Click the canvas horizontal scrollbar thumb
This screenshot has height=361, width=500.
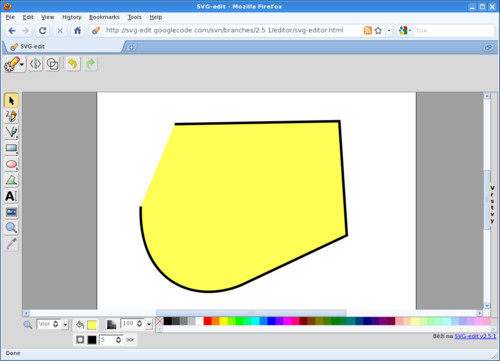click(251, 313)
